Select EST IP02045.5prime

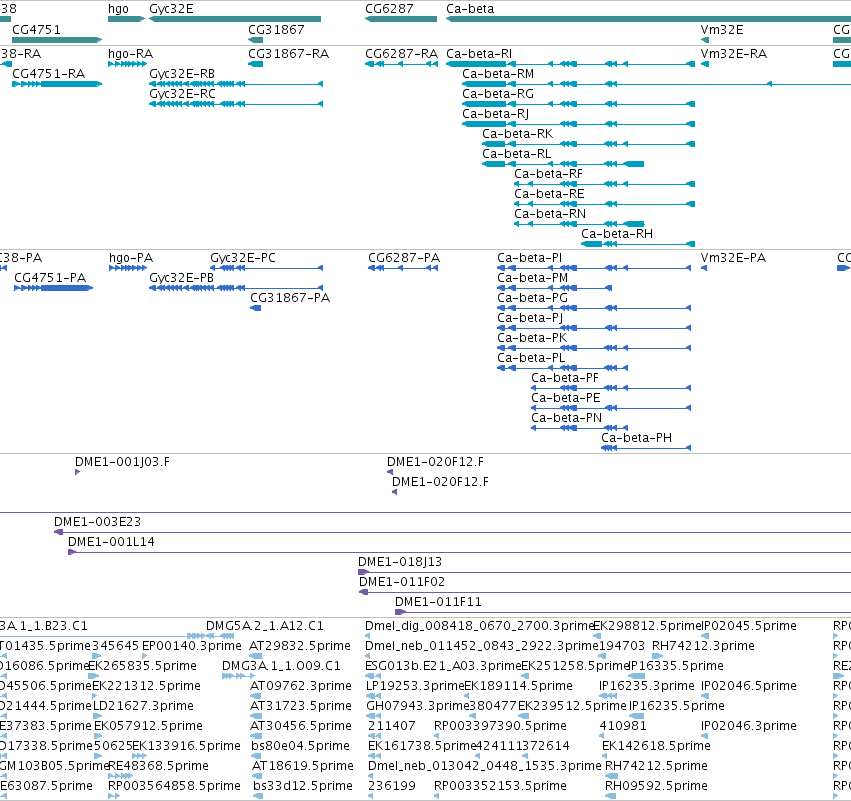(749, 626)
